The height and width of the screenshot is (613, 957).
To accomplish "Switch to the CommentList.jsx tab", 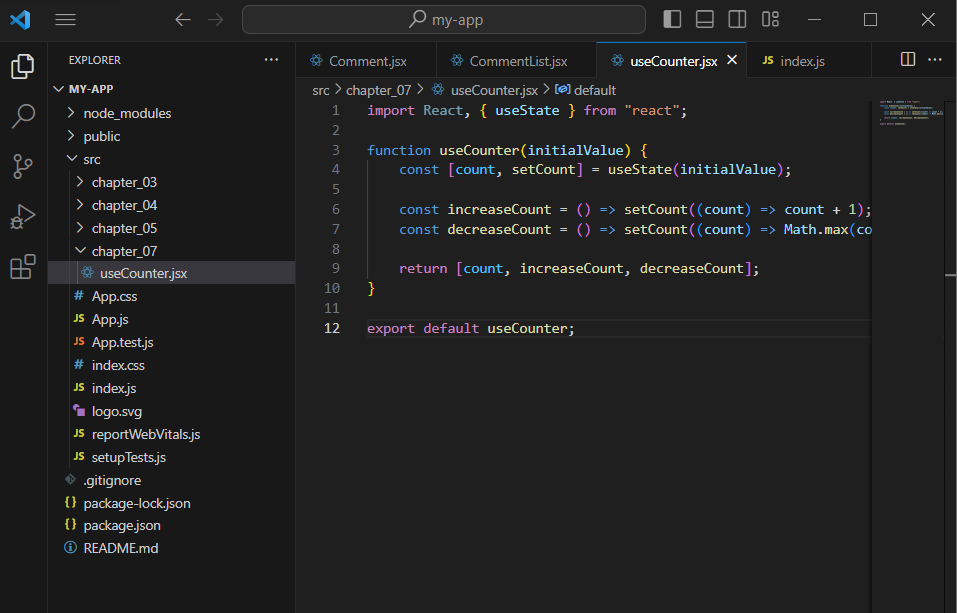I will pyautogui.click(x=517, y=60).
